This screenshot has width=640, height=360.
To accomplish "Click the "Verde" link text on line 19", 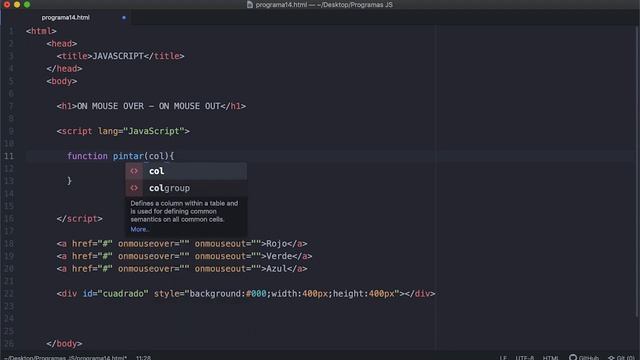I will [x=279, y=256].
